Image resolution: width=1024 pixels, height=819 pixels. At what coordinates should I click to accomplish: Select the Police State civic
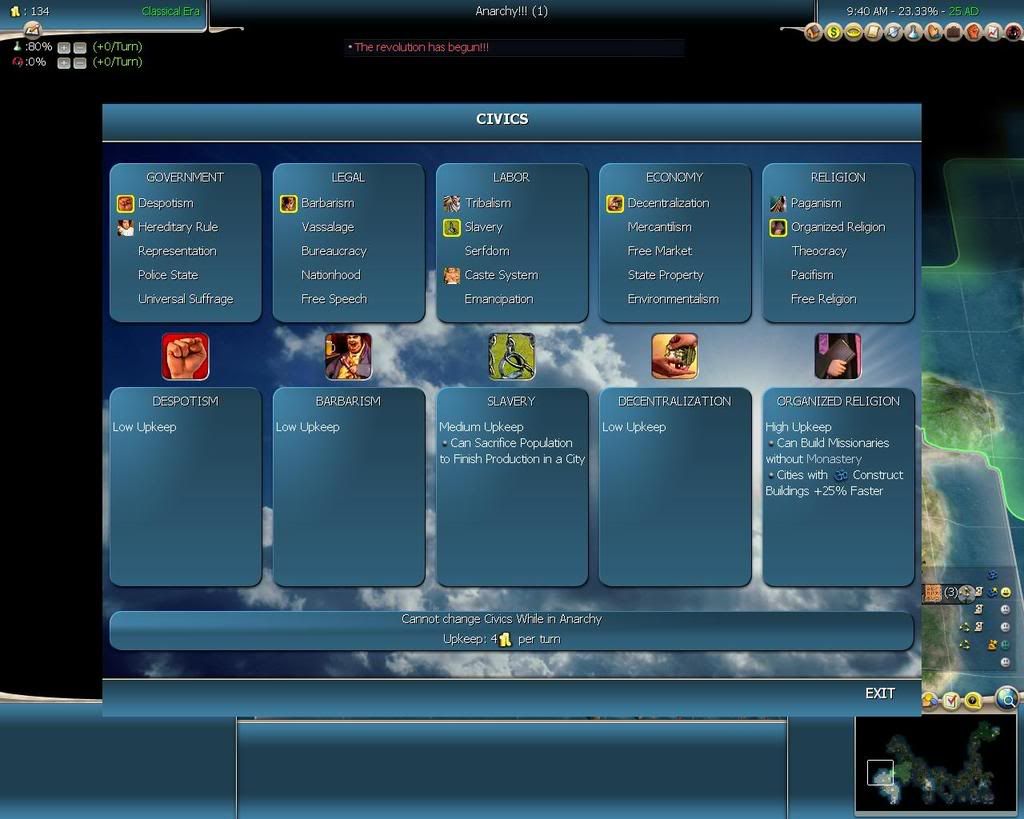coord(168,275)
